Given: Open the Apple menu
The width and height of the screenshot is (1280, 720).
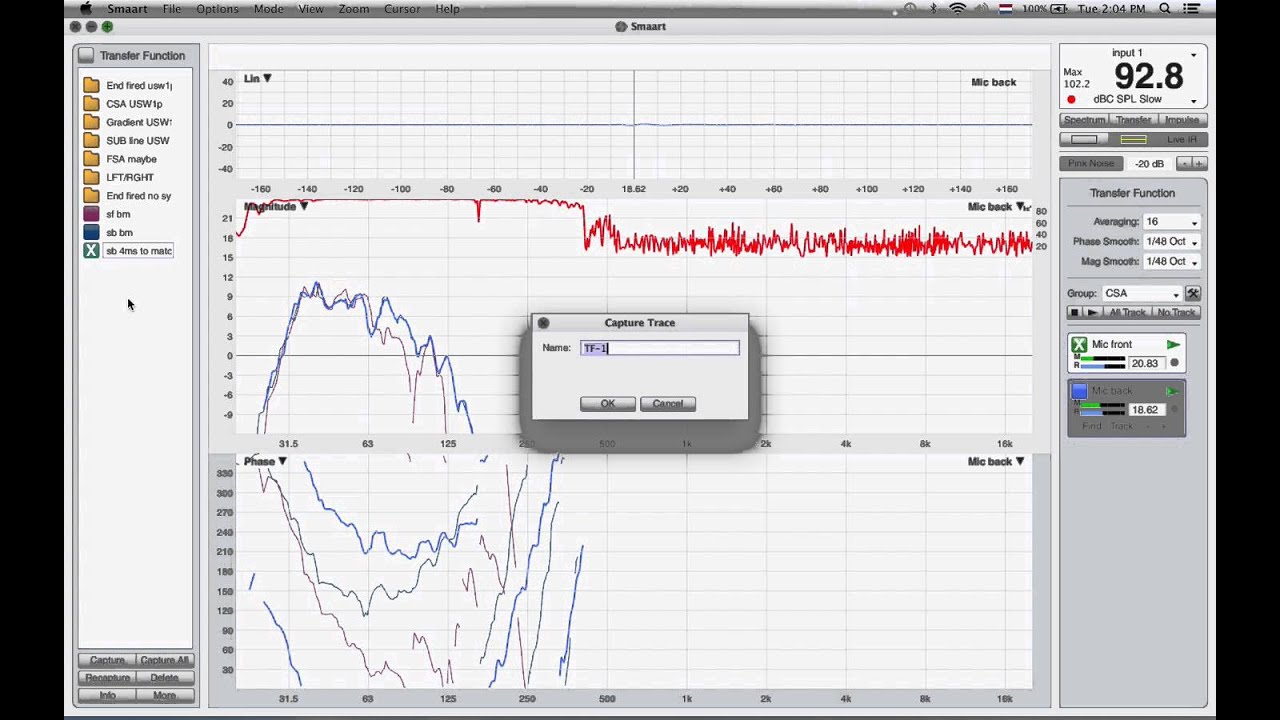Looking at the screenshot, I should (x=86, y=8).
